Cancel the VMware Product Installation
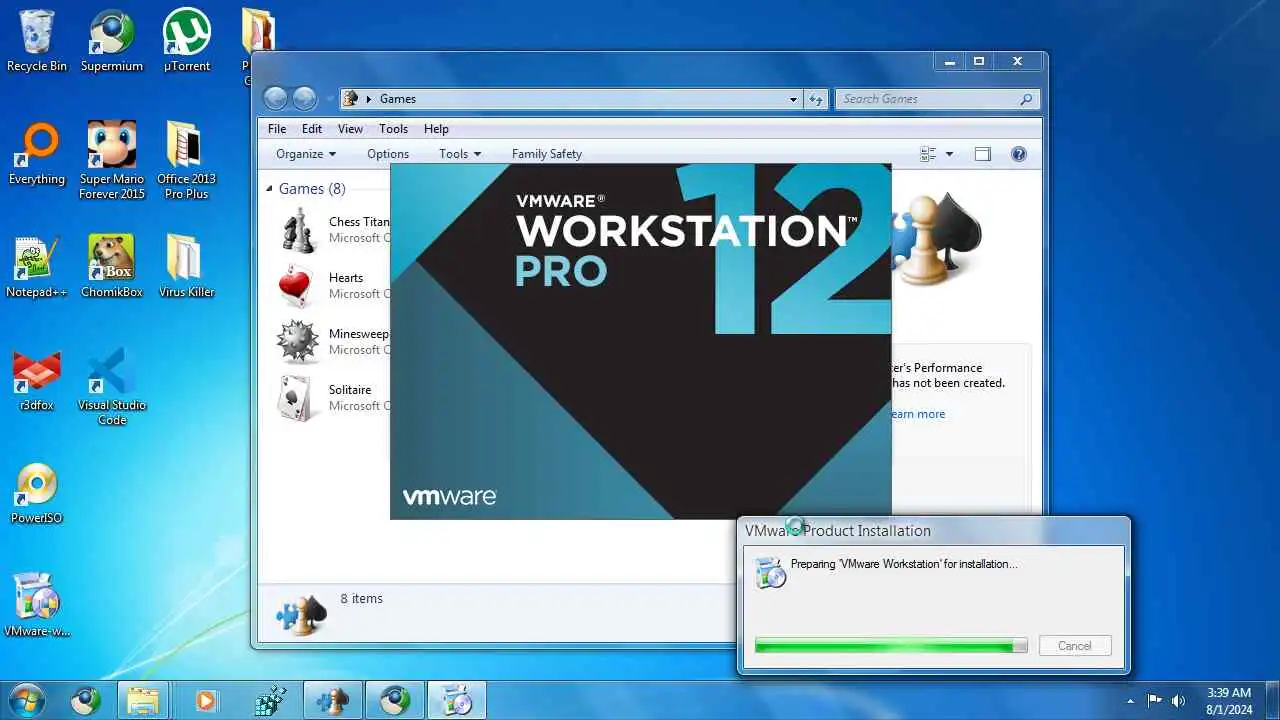The image size is (1280, 720). click(1075, 646)
